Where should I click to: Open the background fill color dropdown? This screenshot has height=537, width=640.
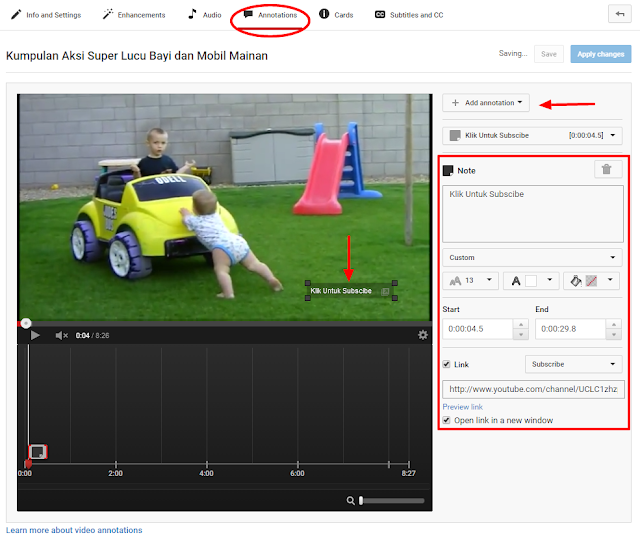point(591,281)
